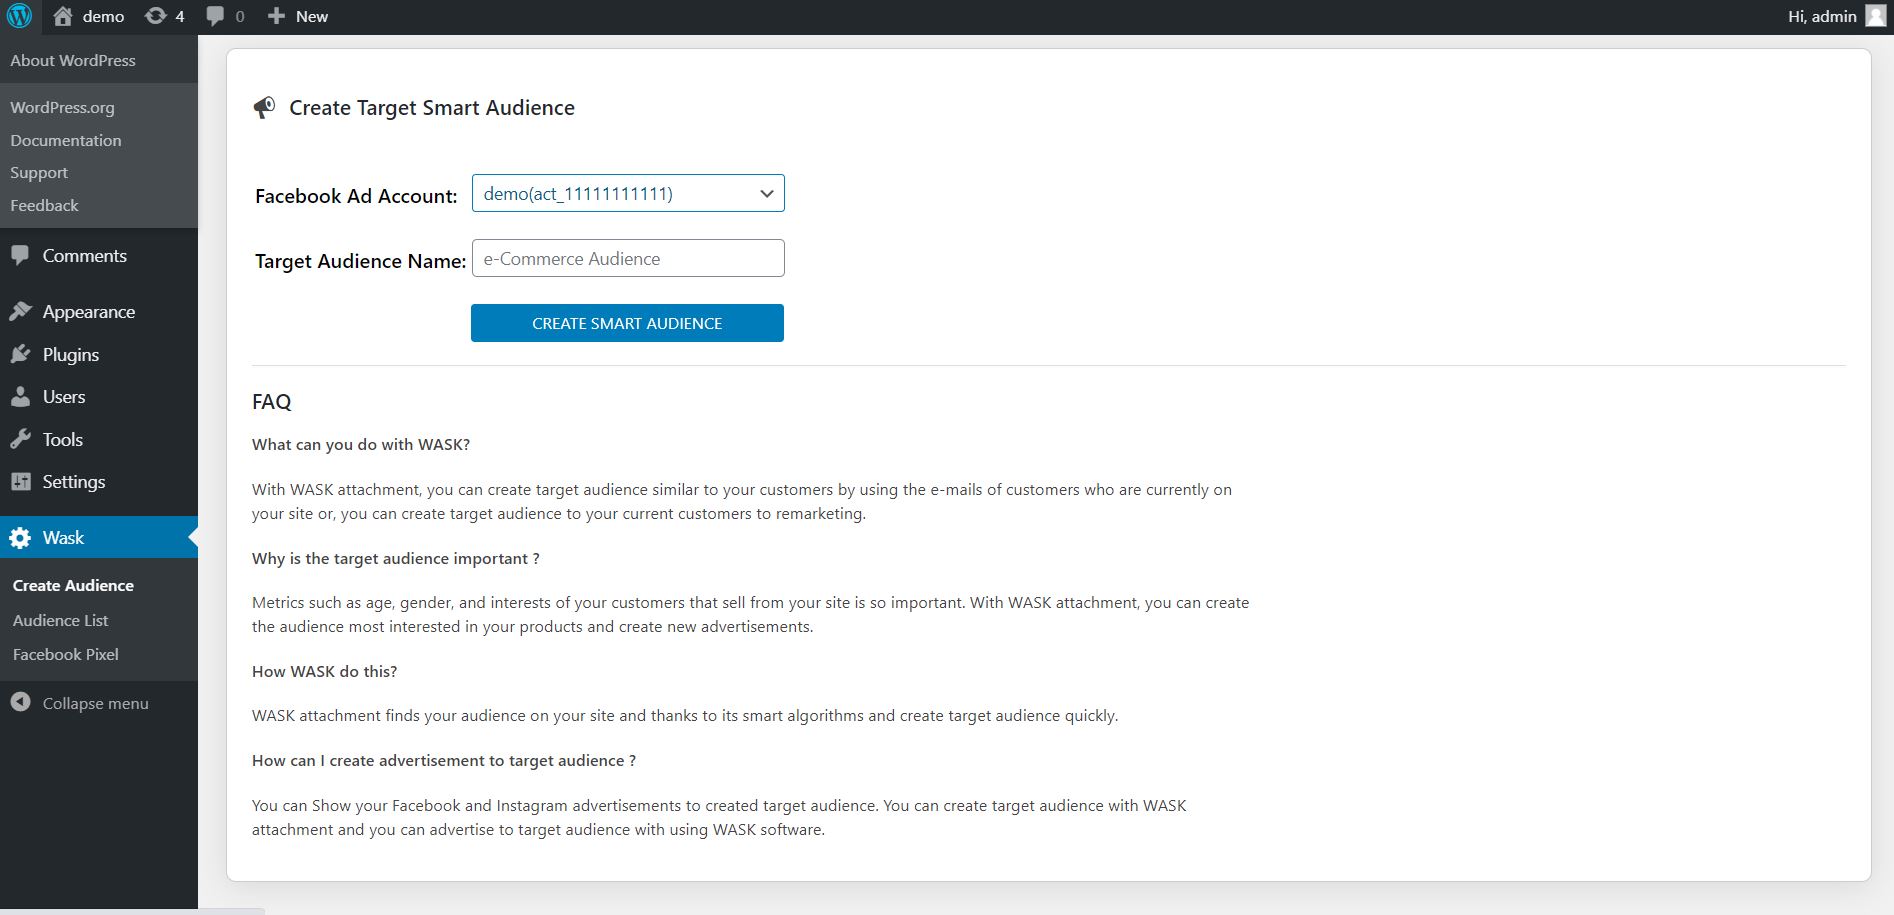
Task: Open the demo site home icon
Action: pos(63,16)
